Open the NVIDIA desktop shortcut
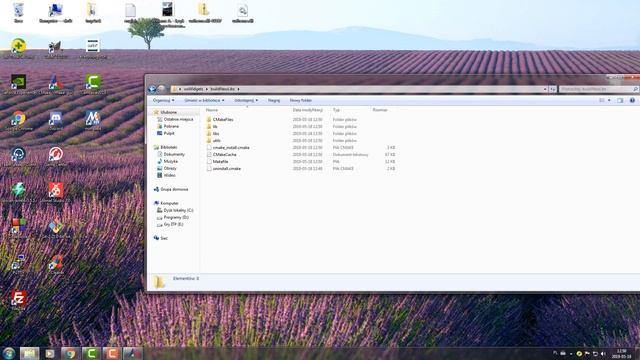The width and height of the screenshot is (640, 360). [18, 84]
